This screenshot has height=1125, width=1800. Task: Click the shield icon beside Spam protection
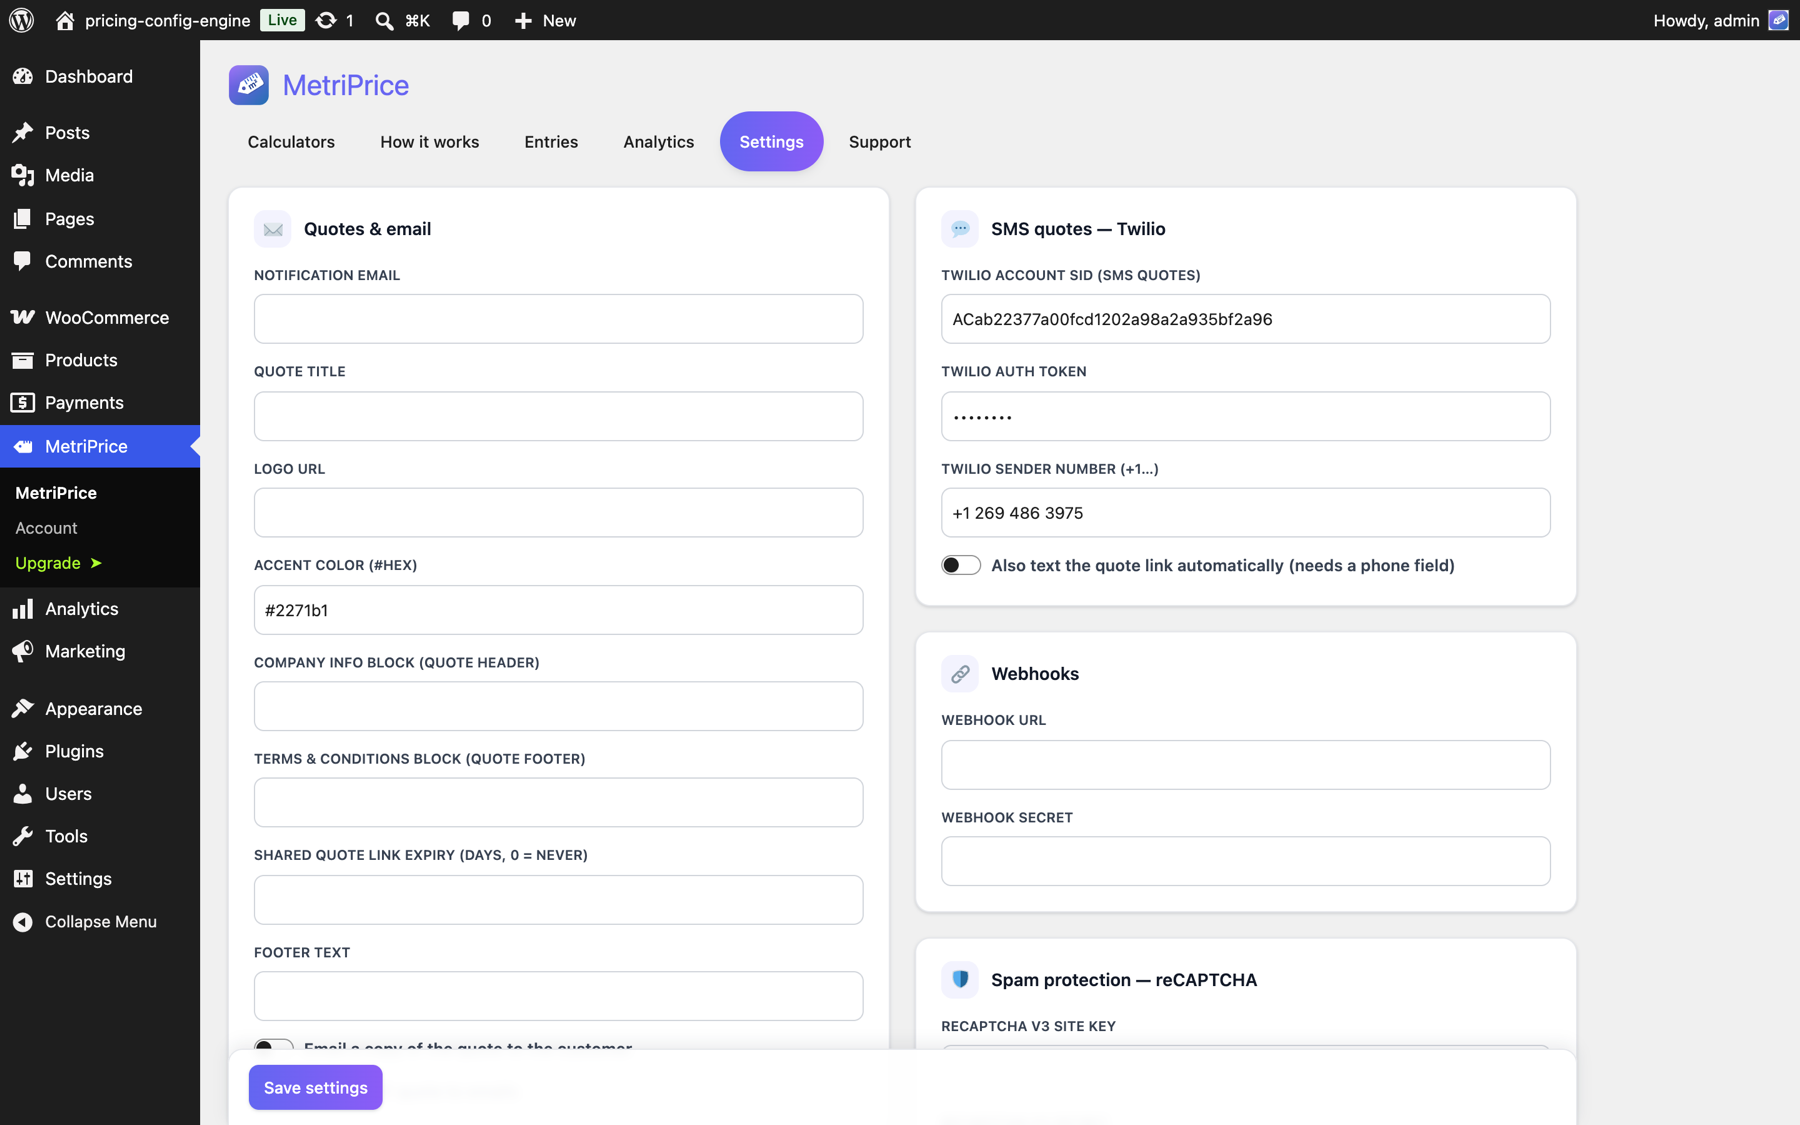tap(960, 979)
